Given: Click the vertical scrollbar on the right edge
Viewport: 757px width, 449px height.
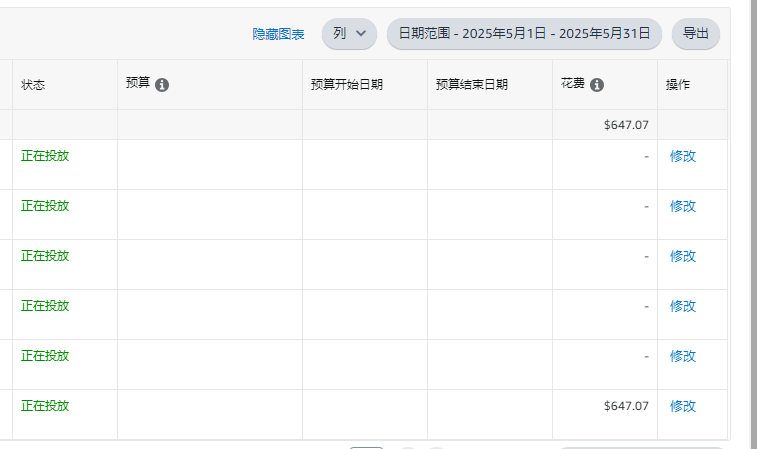Looking at the screenshot, I should 754,224.
